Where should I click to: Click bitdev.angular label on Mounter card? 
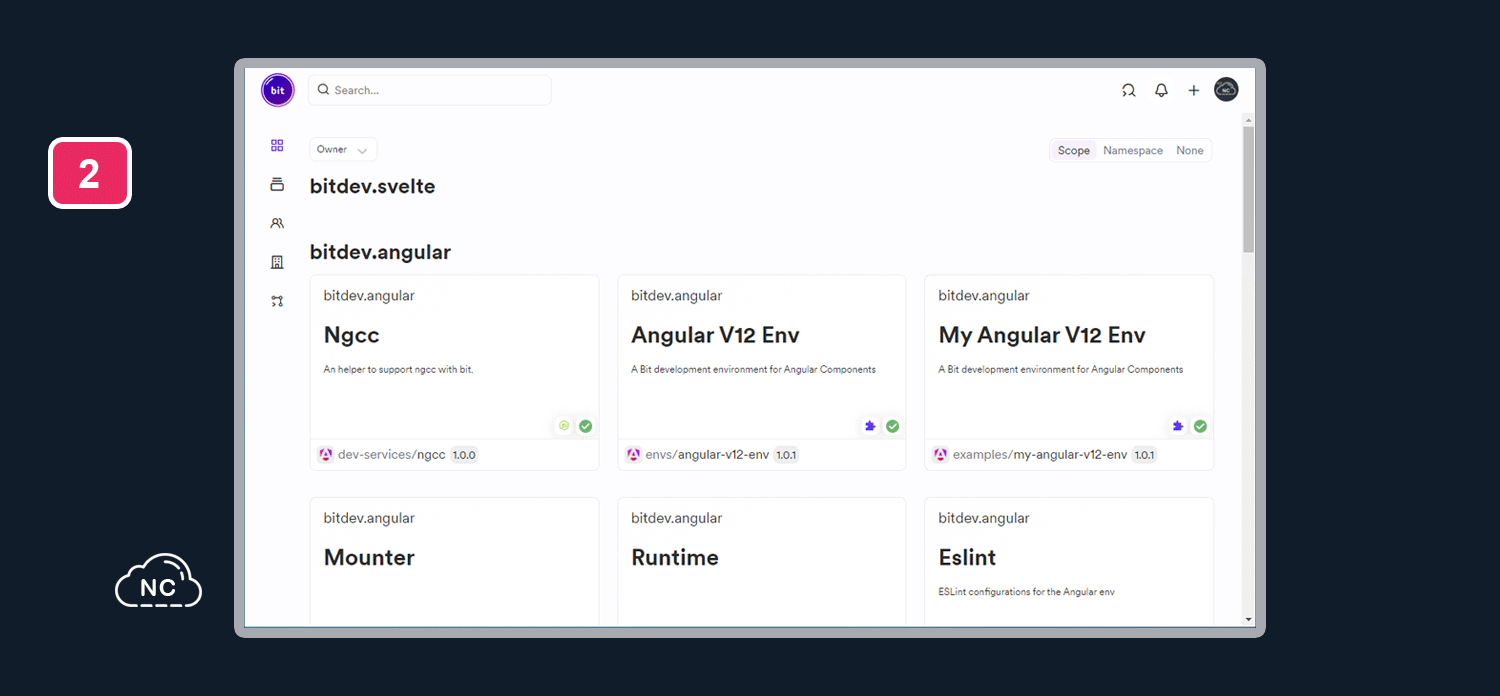click(x=369, y=518)
